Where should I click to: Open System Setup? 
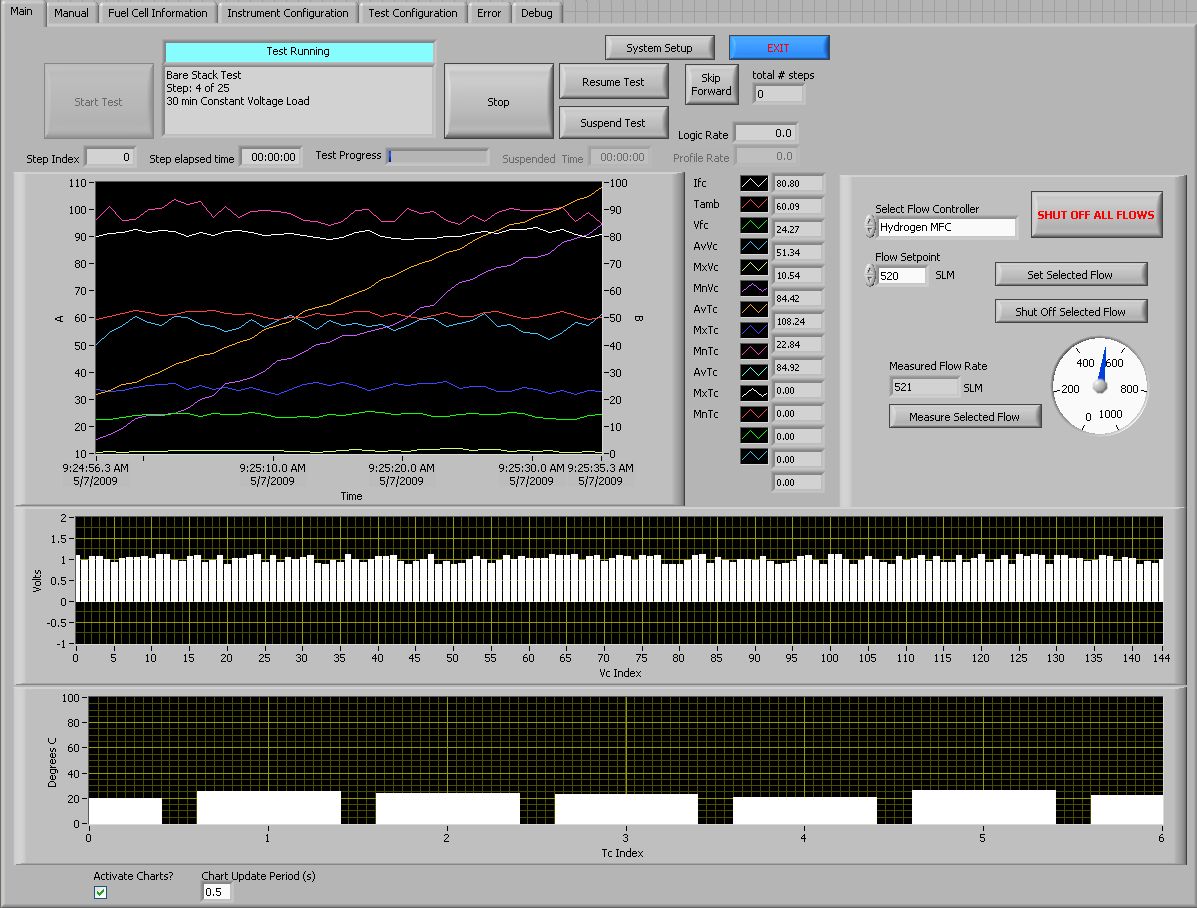pyautogui.click(x=660, y=47)
